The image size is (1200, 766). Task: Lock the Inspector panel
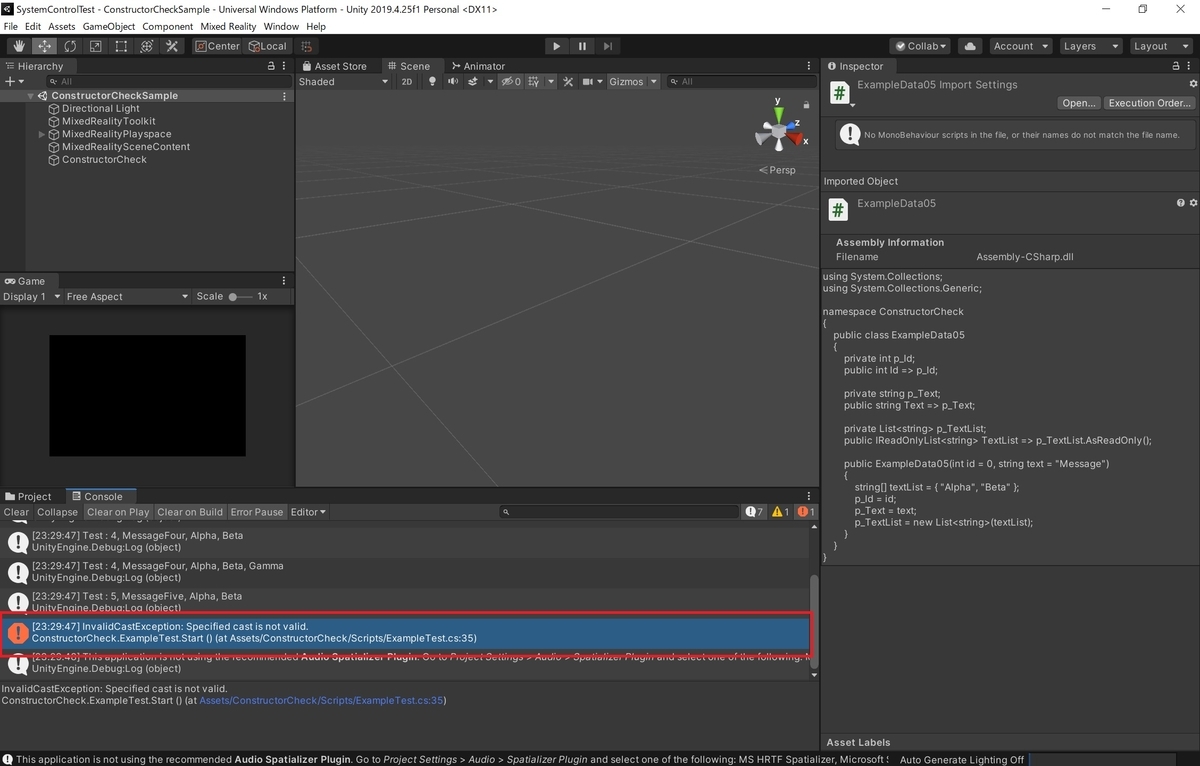pos(1177,66)
